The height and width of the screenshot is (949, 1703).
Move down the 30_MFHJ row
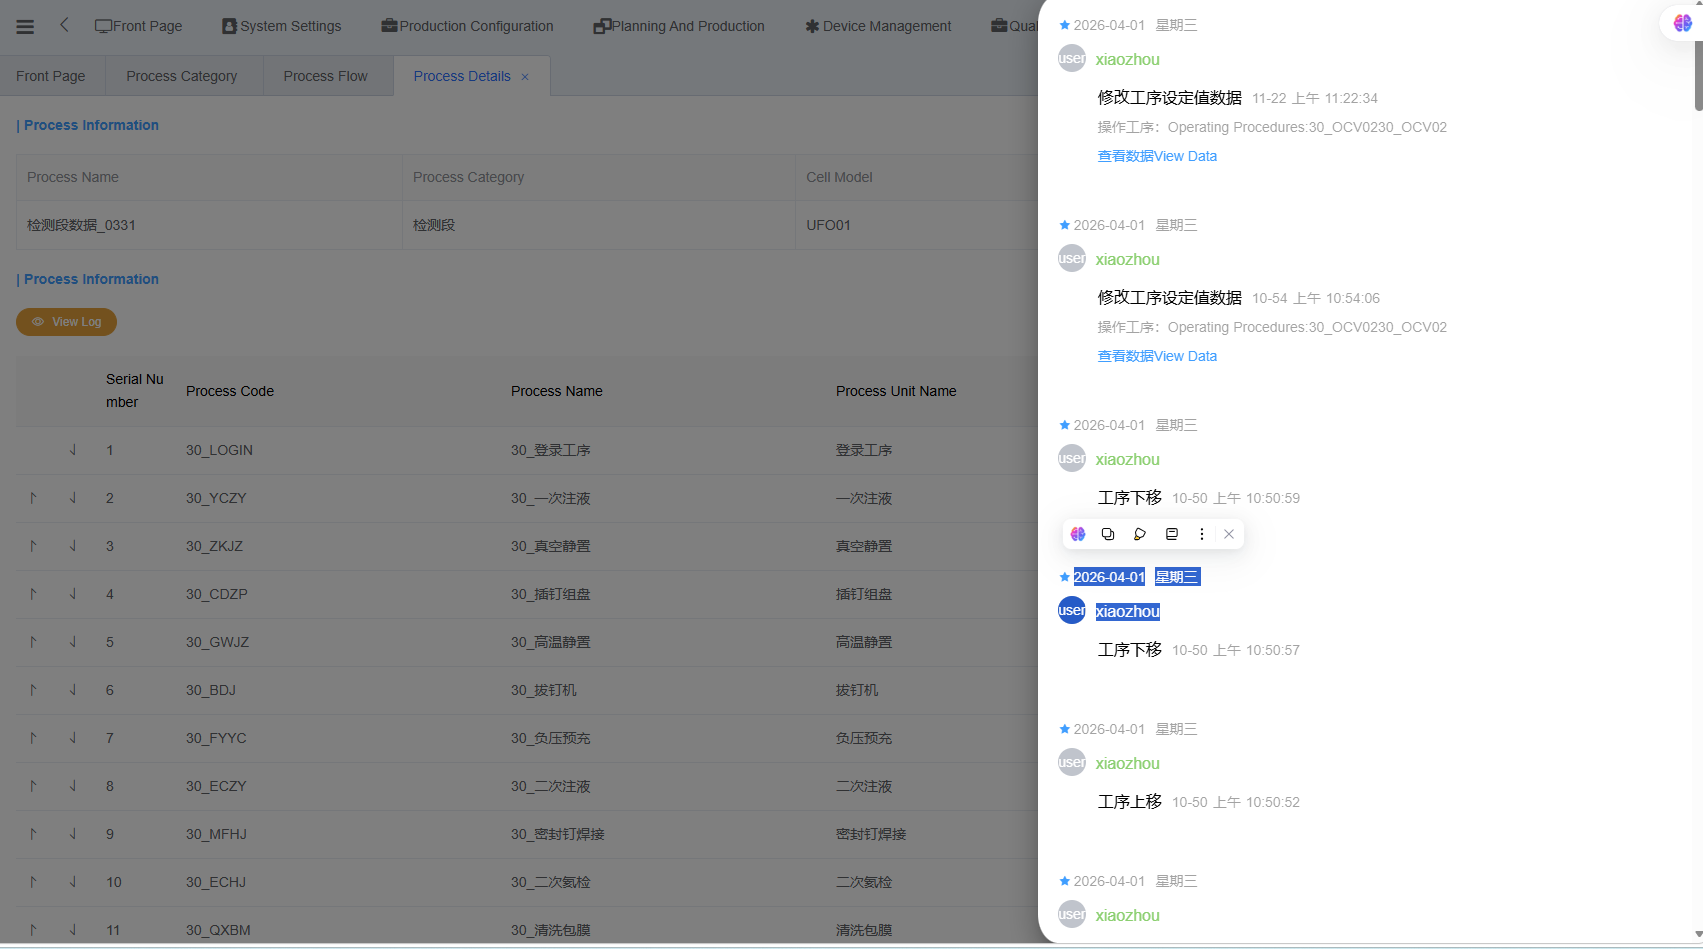pos(73,834)
